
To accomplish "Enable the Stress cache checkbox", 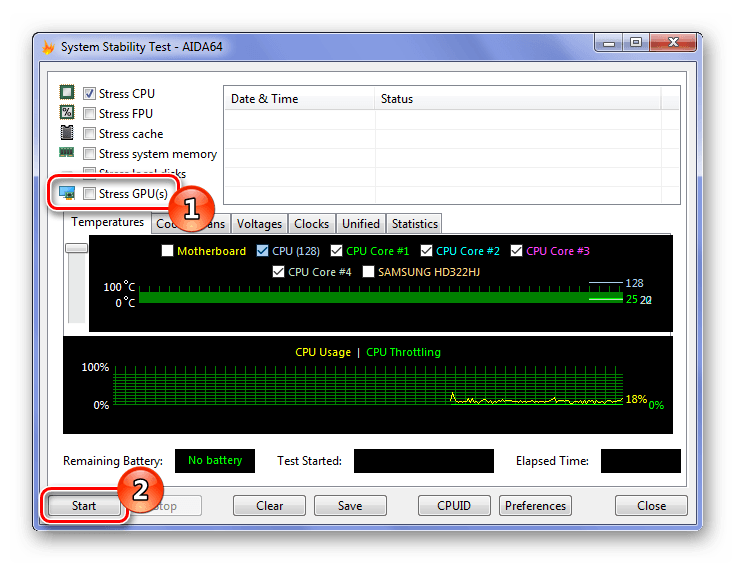I will coord(89,134).
